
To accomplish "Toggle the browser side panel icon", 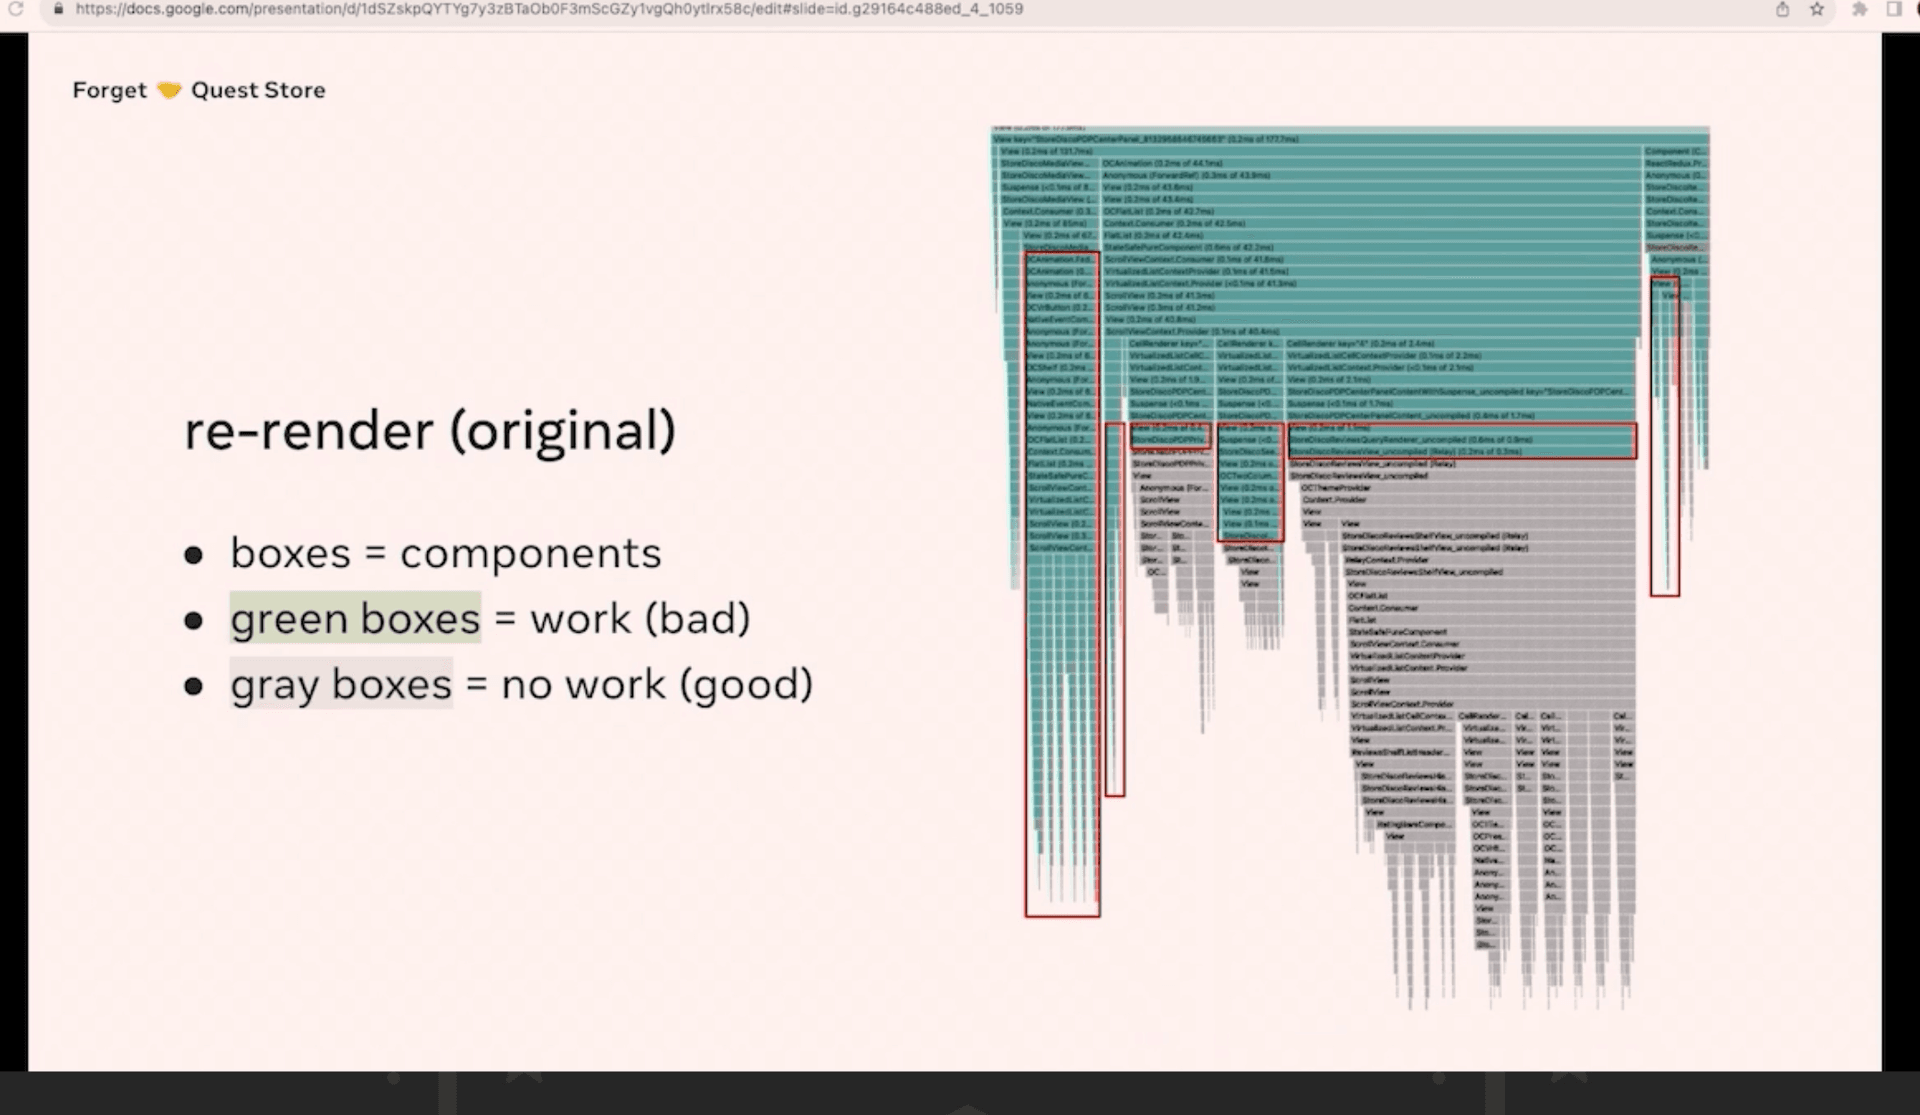I will tap(1894, 9).
